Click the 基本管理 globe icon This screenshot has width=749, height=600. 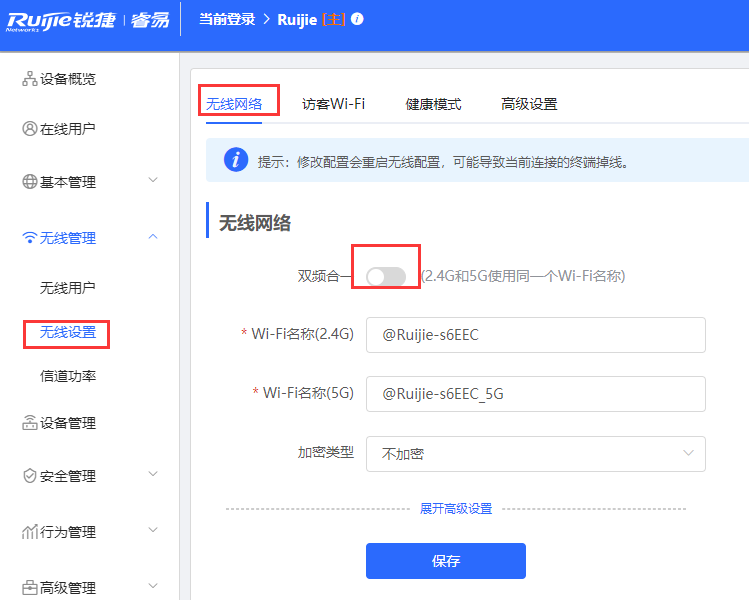point(29,182)
